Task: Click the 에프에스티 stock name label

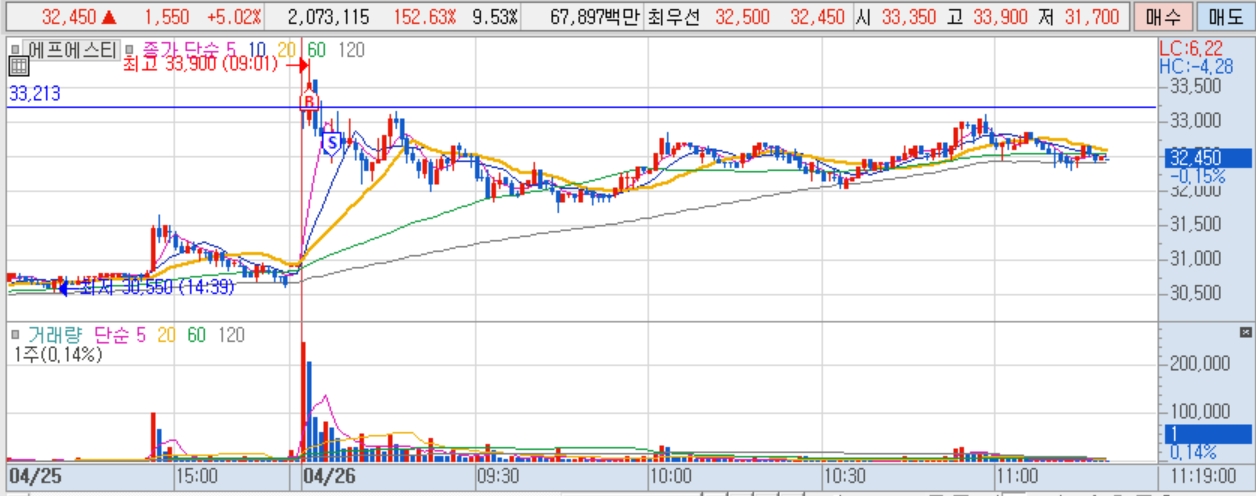Action: (x=71, y=49)
